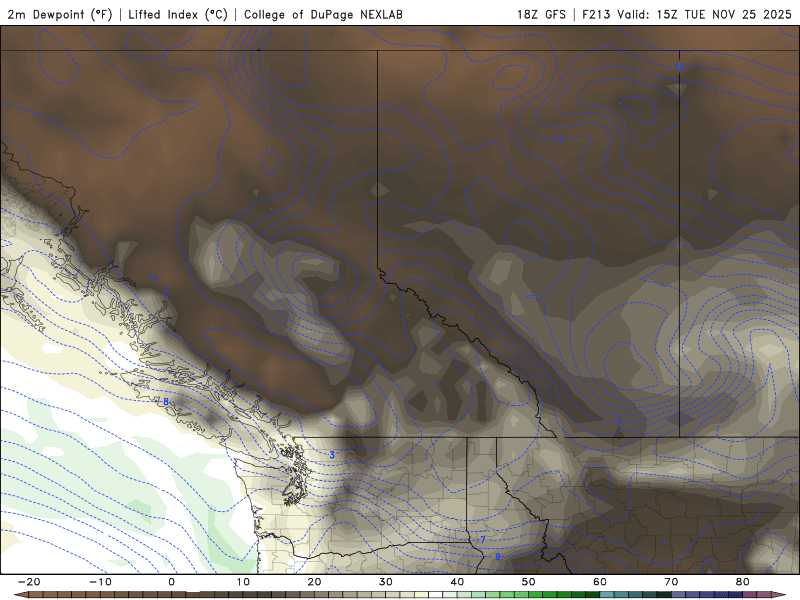Viewport: 800px width, 600px height.
Task: Click the 30 label on the color scale
Action: click(386, 582)
